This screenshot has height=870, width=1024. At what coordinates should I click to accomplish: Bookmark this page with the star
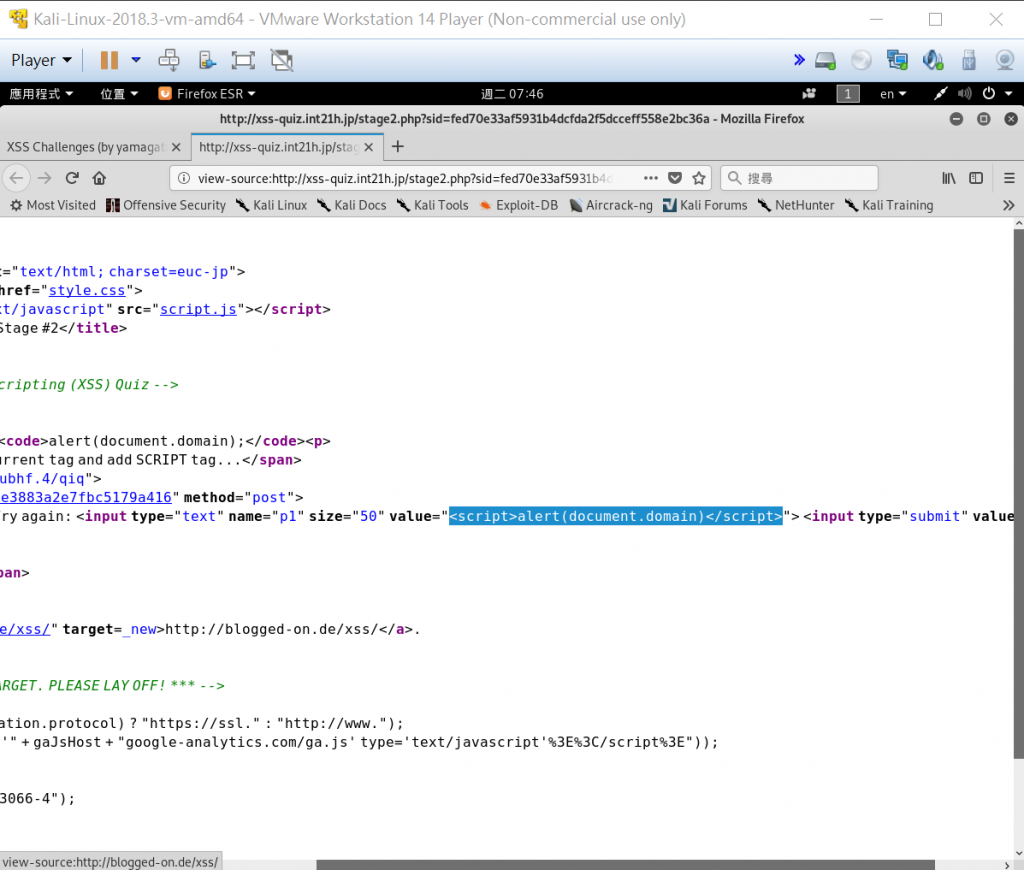point(699,178)
